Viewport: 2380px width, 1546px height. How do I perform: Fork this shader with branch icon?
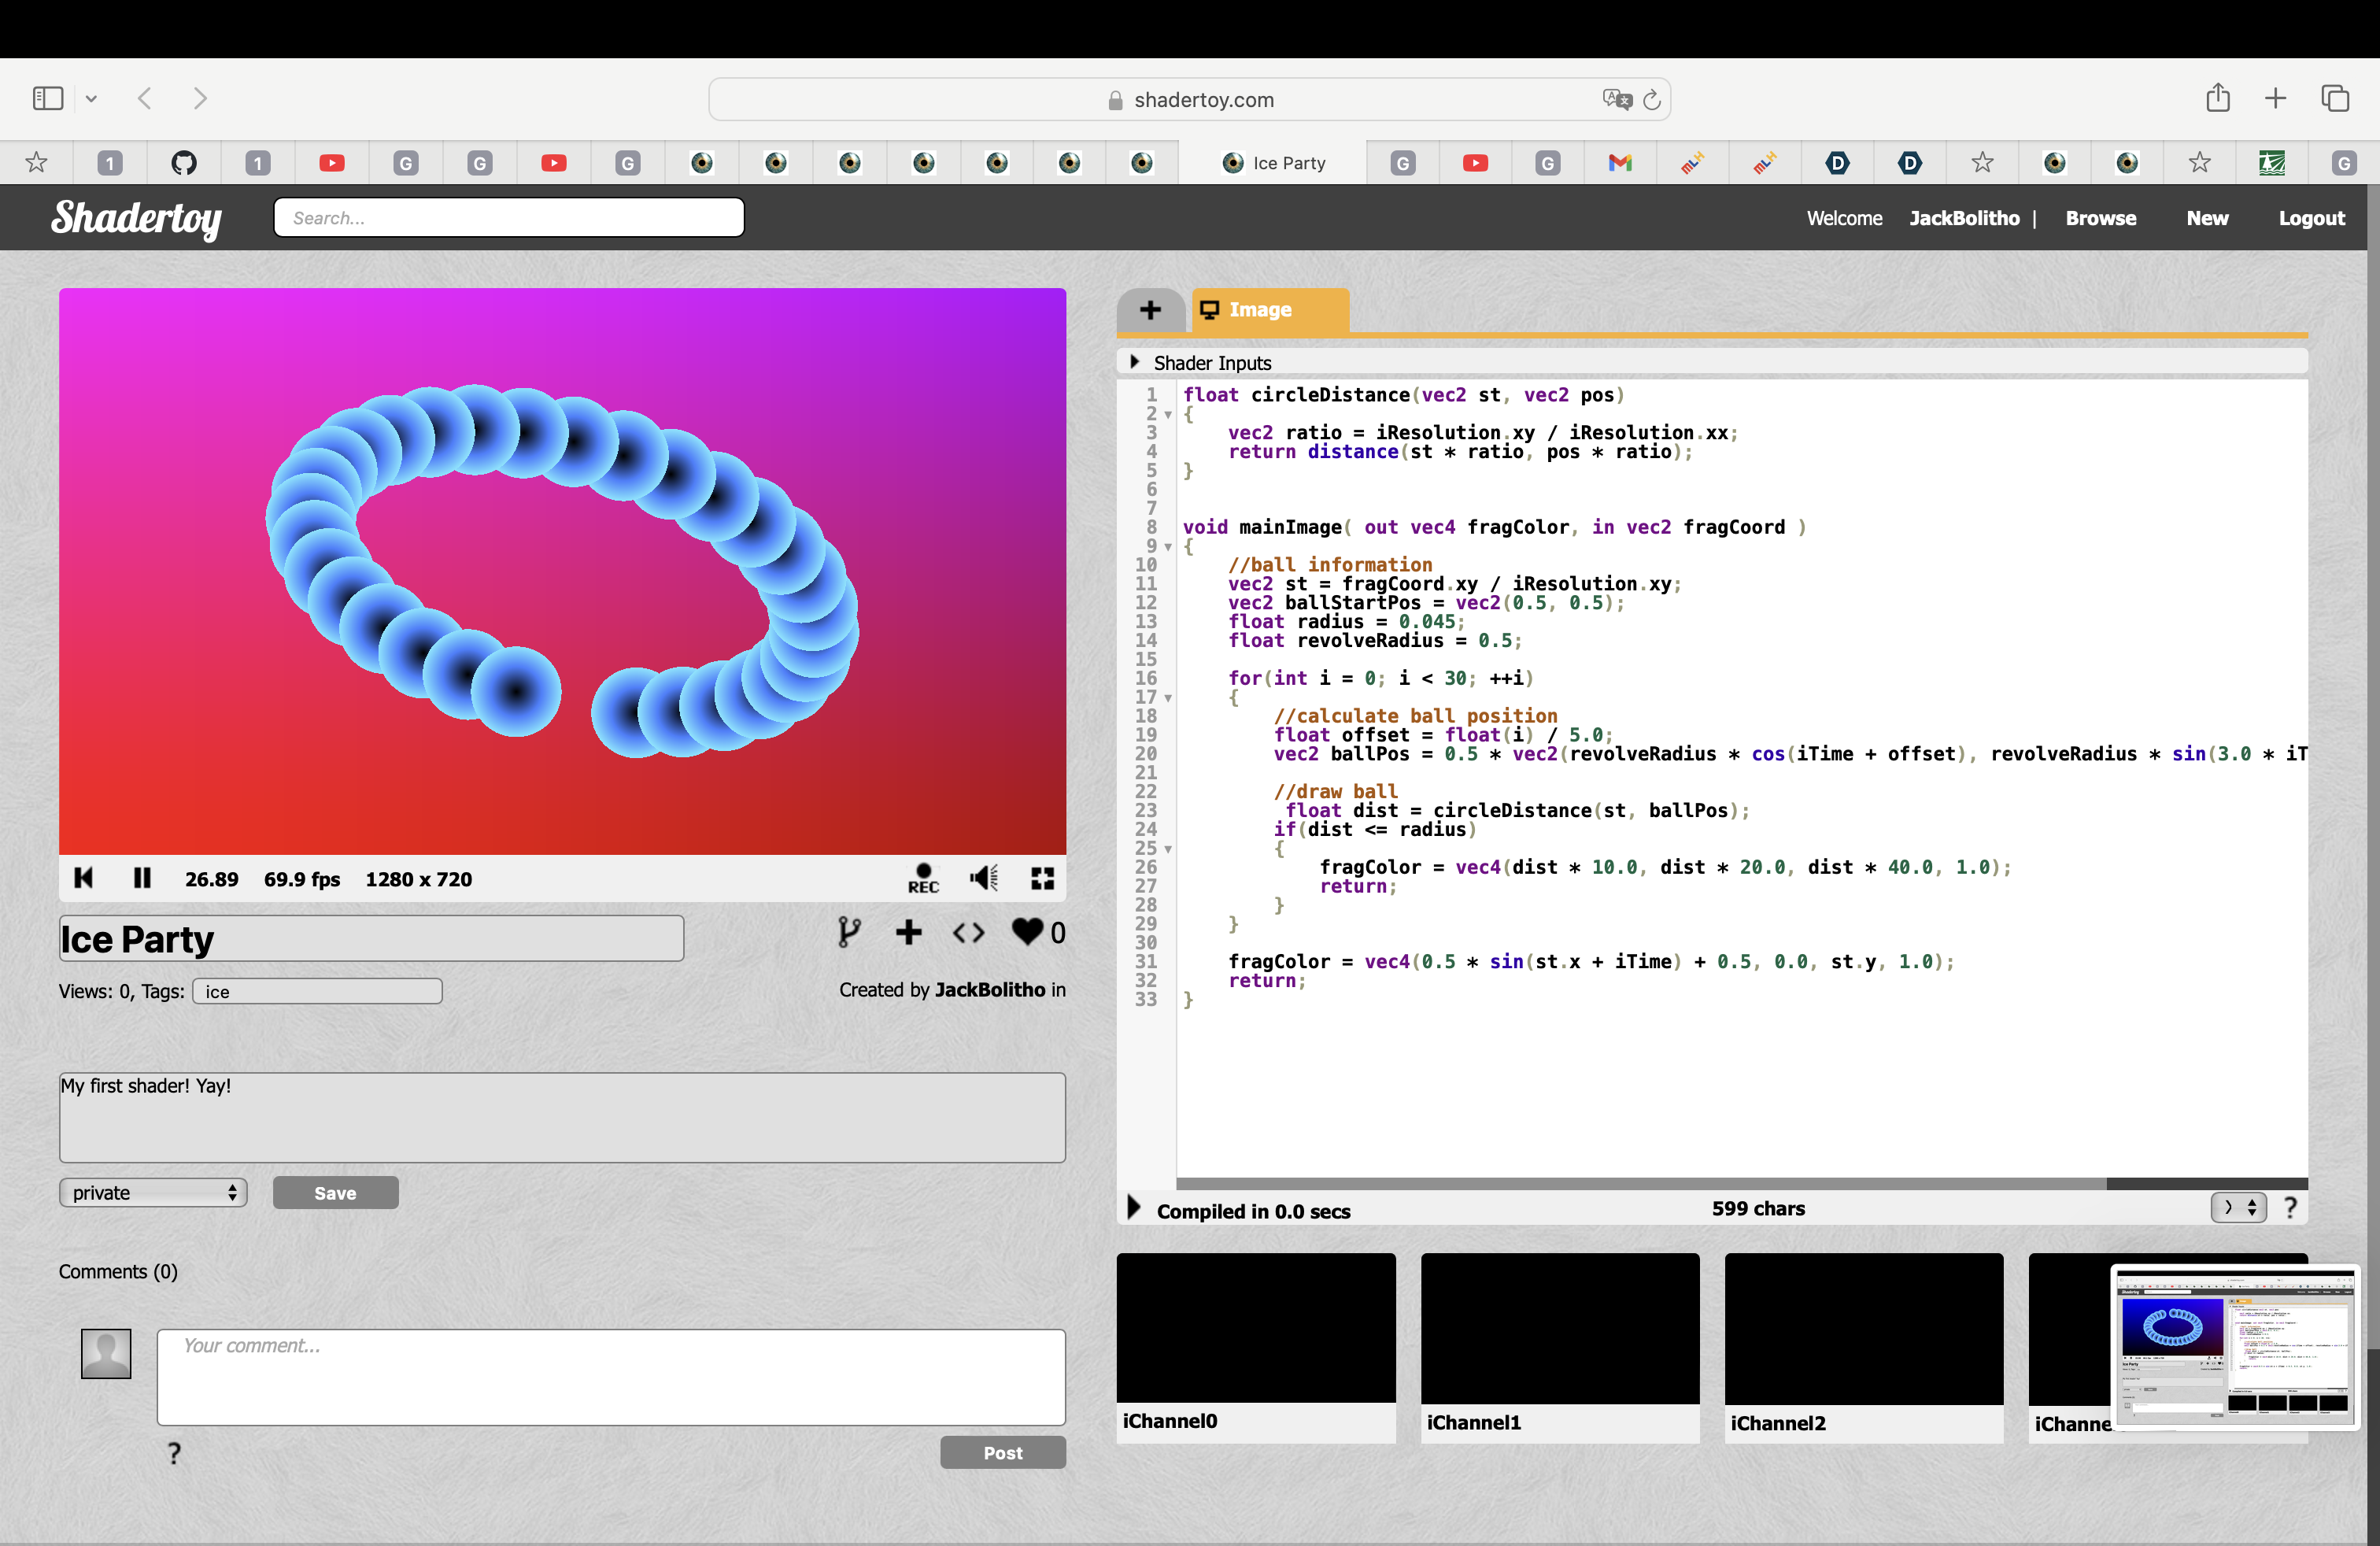(848, 932)
